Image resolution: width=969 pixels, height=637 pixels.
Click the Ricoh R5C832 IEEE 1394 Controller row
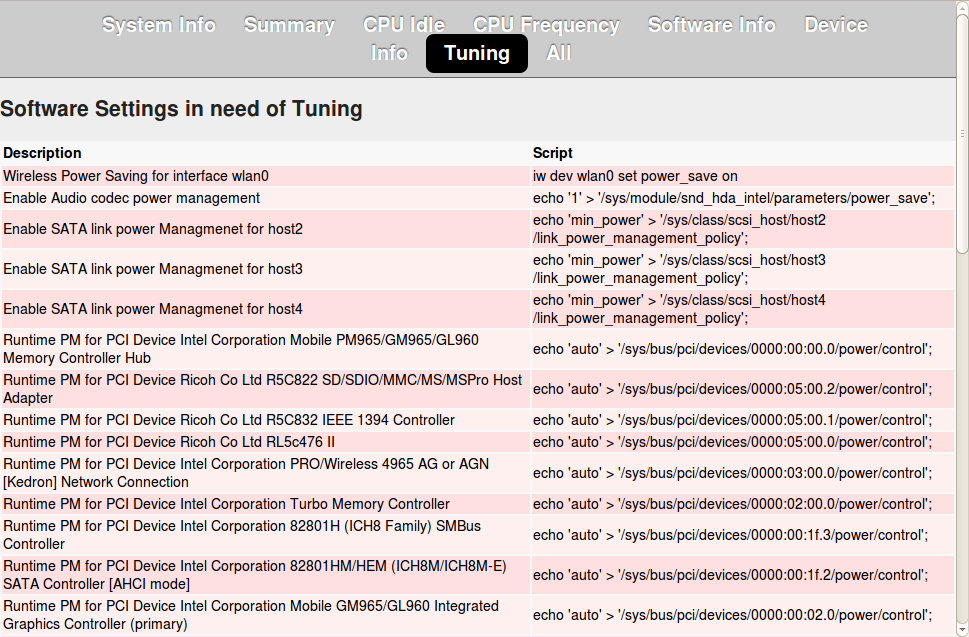pyautogui.click(x=229, y=420)
